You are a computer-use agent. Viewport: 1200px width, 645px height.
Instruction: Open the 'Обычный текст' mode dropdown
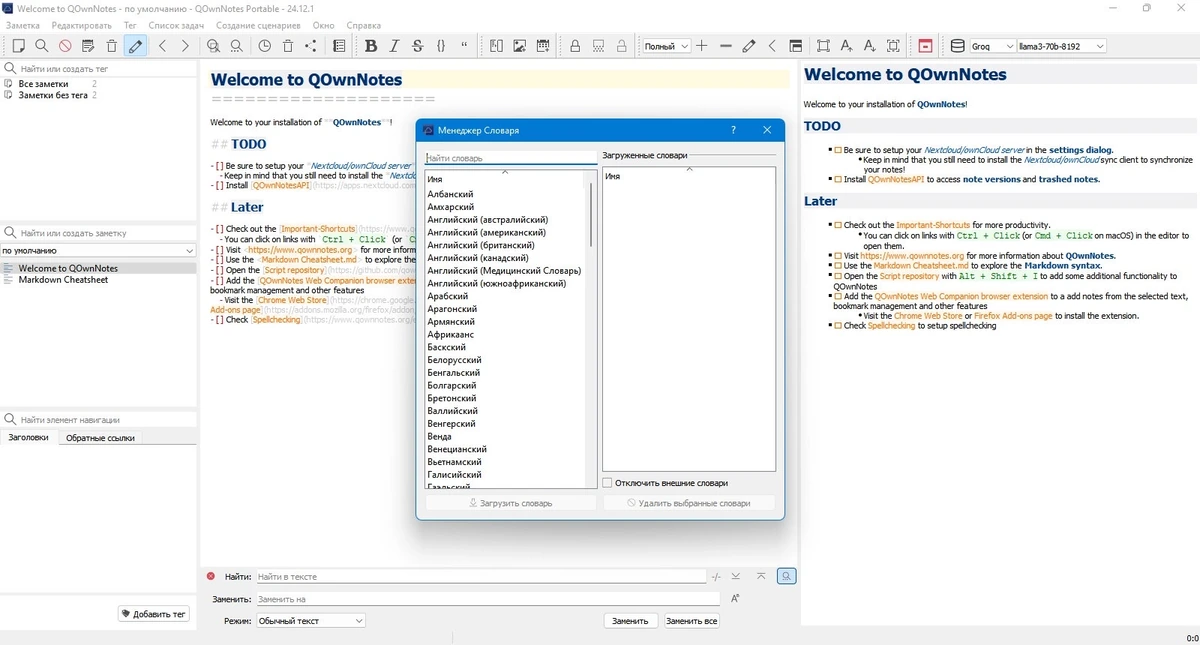pos(310,621)
